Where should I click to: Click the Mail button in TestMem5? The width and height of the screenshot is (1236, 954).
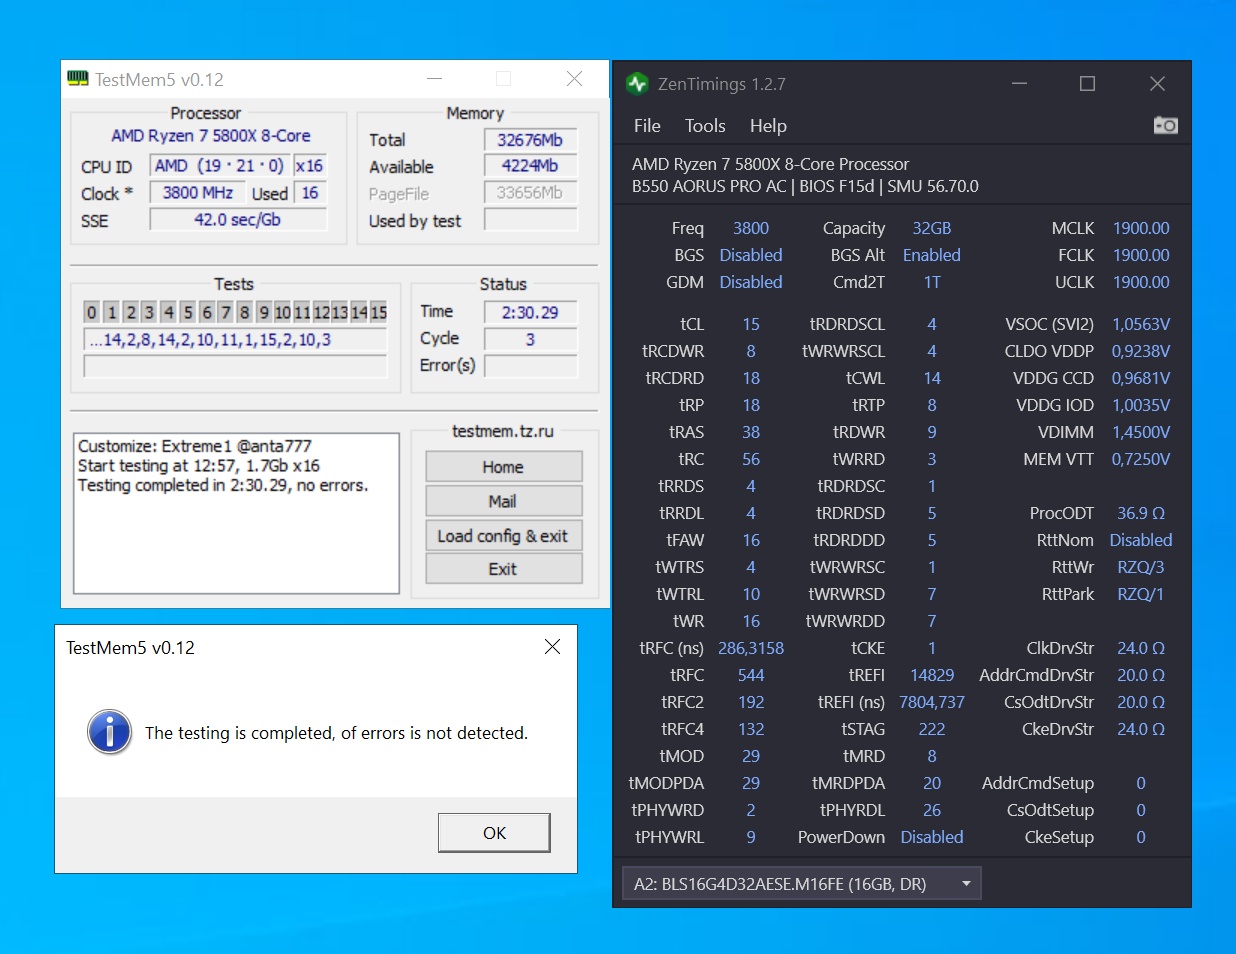(503, 501)
